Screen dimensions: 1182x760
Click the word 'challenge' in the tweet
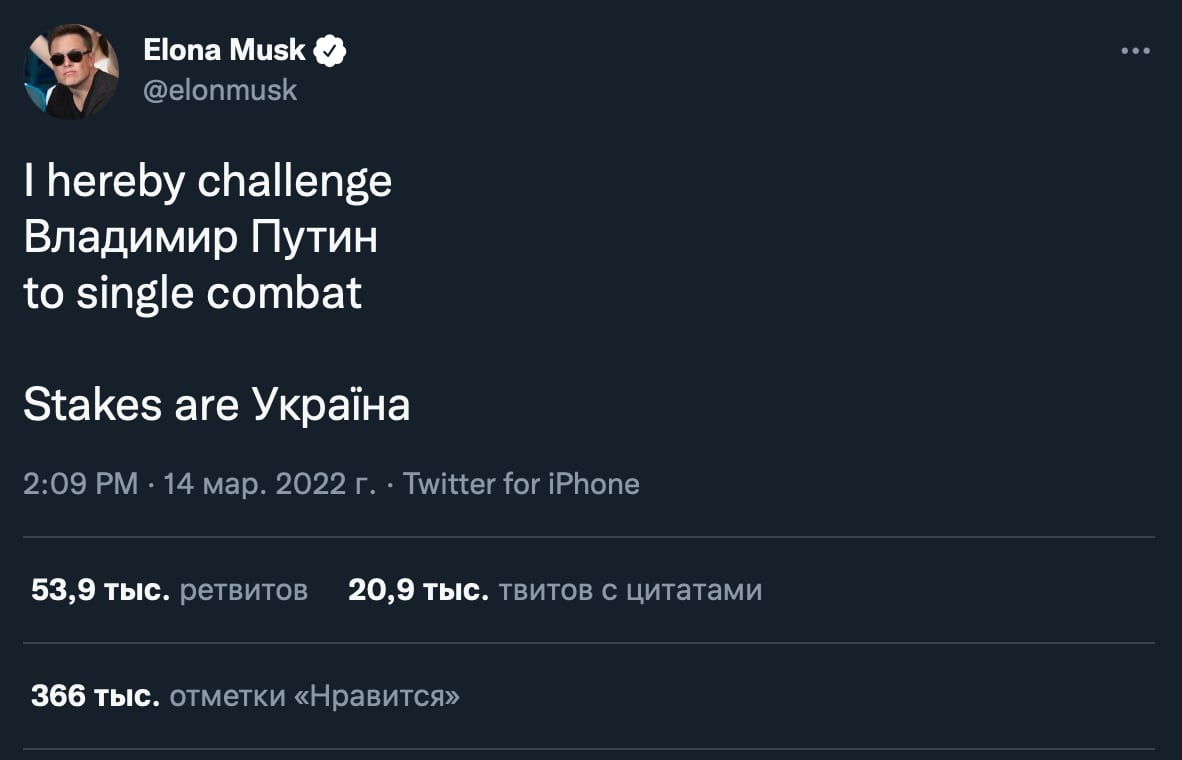tap(295, 182)
